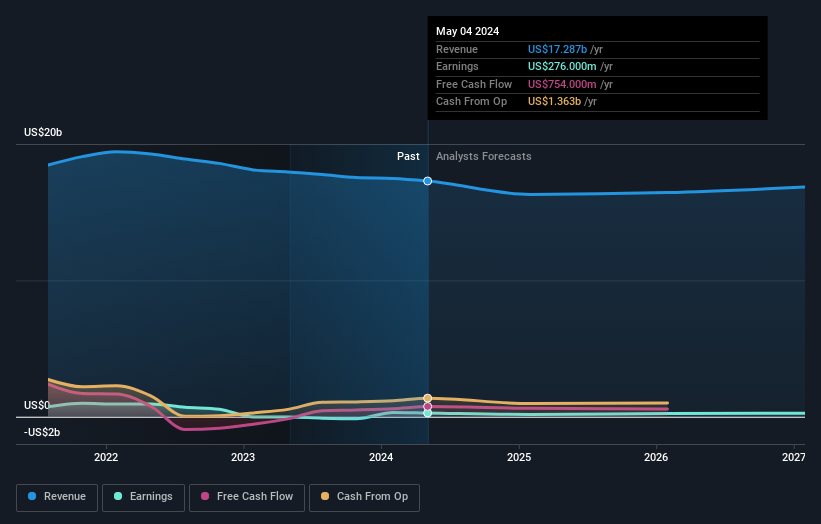The width and height of the screenshot is (821, 524).
Task: Click the 2026 x-axis label
Action: click(656, 457)
